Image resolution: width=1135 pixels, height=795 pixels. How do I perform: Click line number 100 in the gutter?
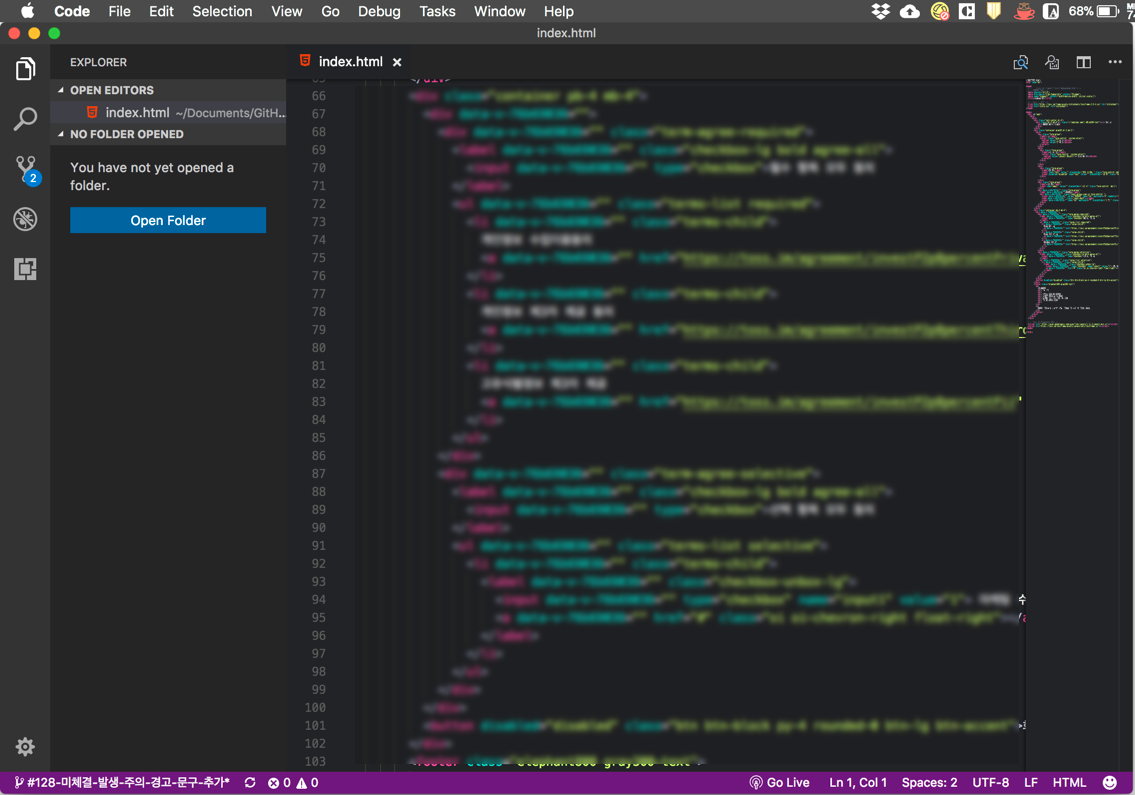coord(315,707)
